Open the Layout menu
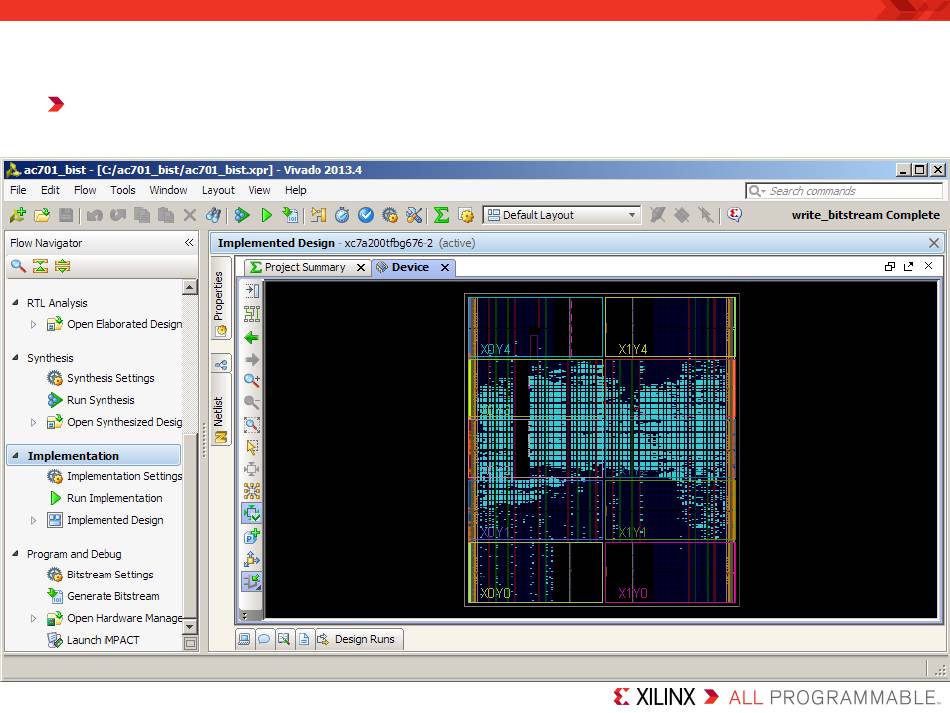 click(x=218, y=190)
